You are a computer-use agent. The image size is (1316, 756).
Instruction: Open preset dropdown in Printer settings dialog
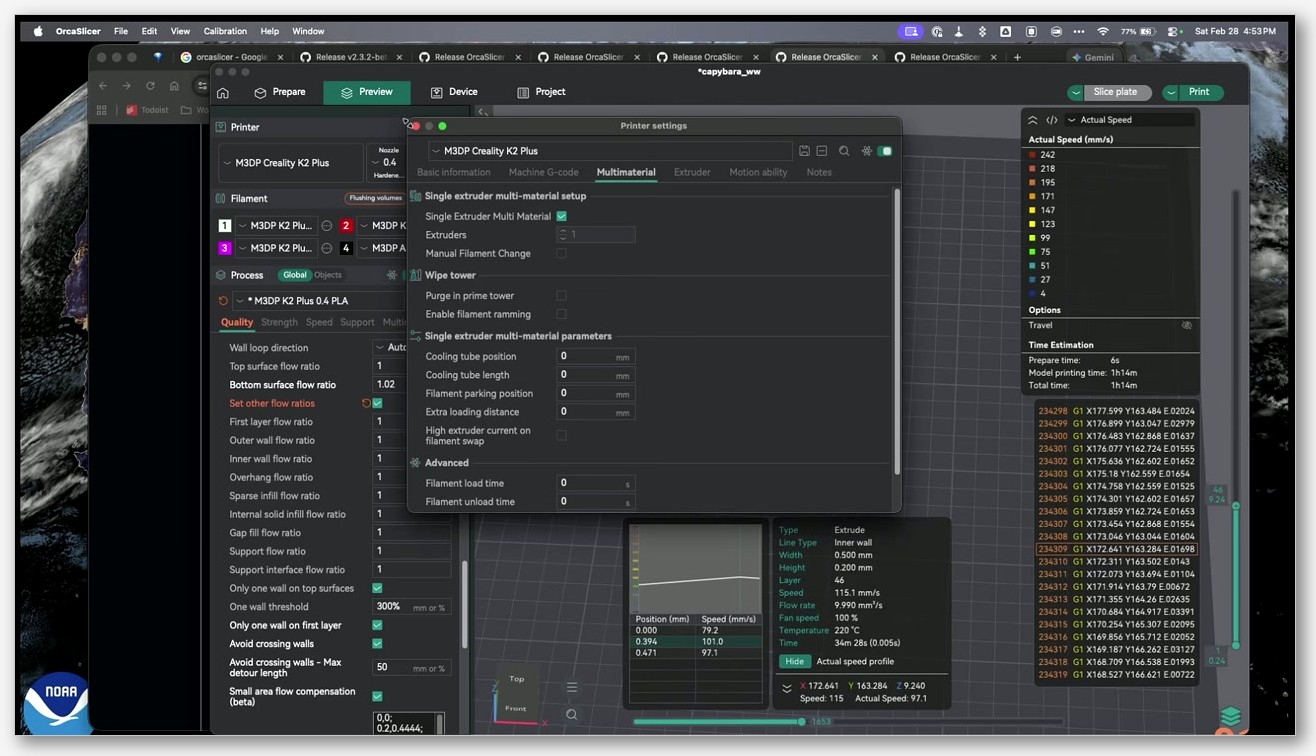[609, 151]
